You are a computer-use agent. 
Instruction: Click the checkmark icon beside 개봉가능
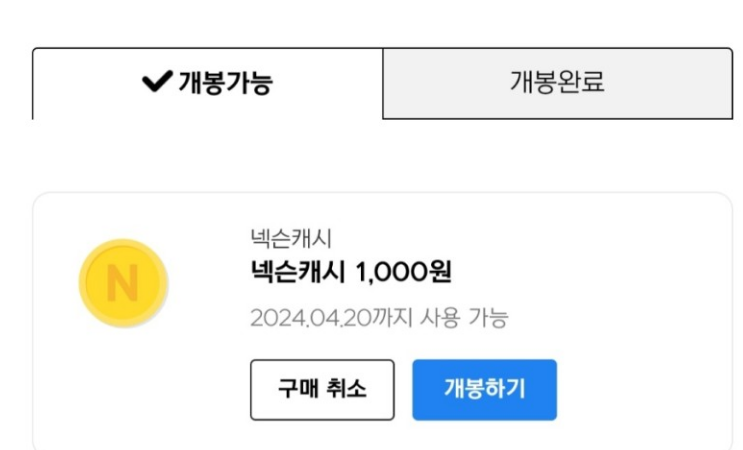[159, 84]
